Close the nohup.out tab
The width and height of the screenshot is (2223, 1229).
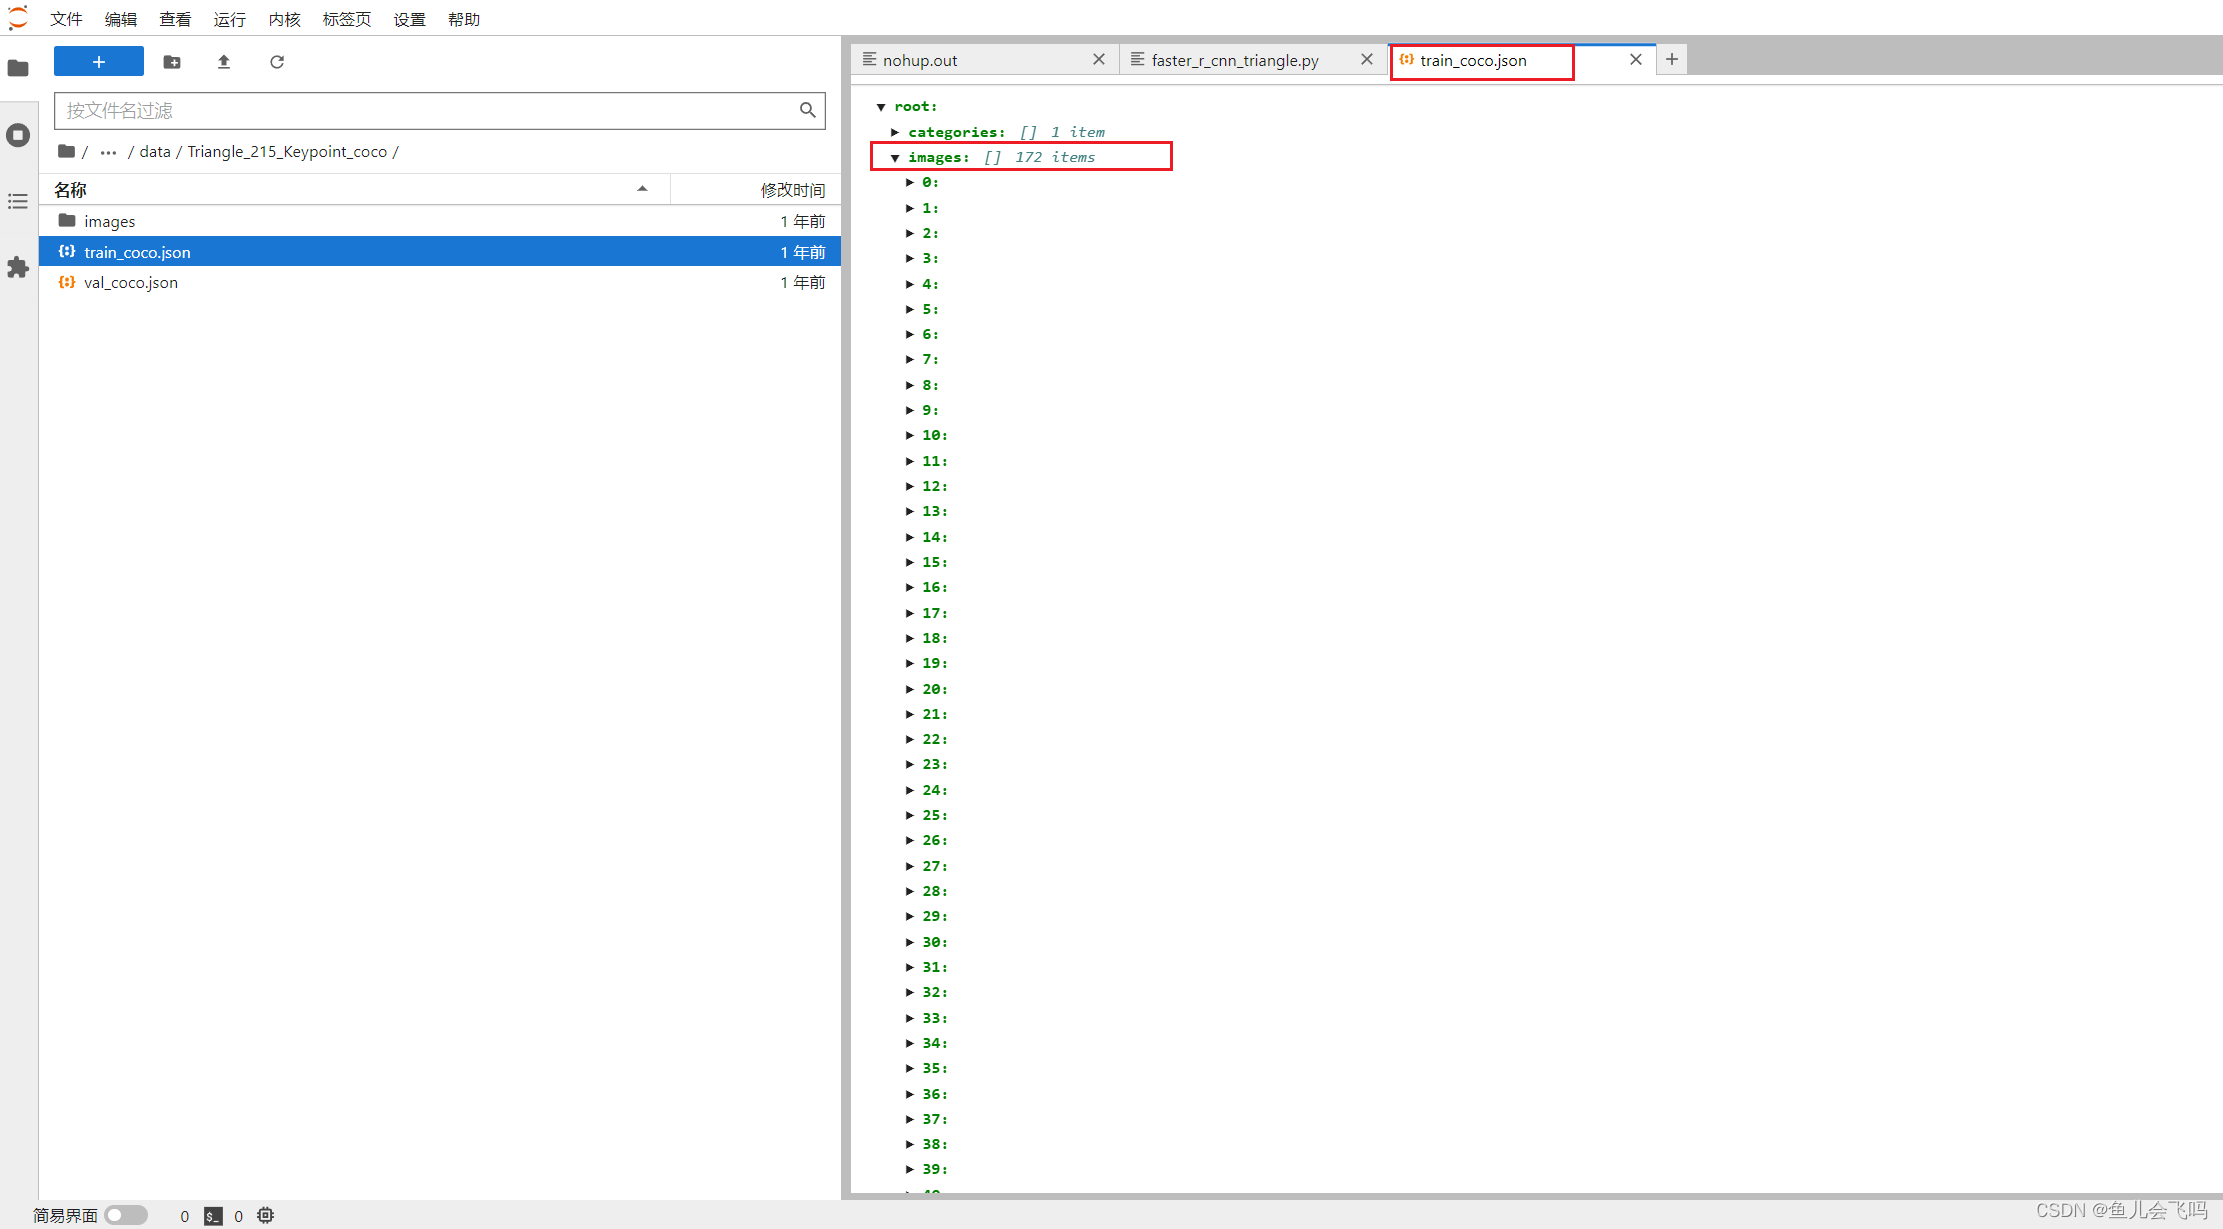coord(1099,60)
